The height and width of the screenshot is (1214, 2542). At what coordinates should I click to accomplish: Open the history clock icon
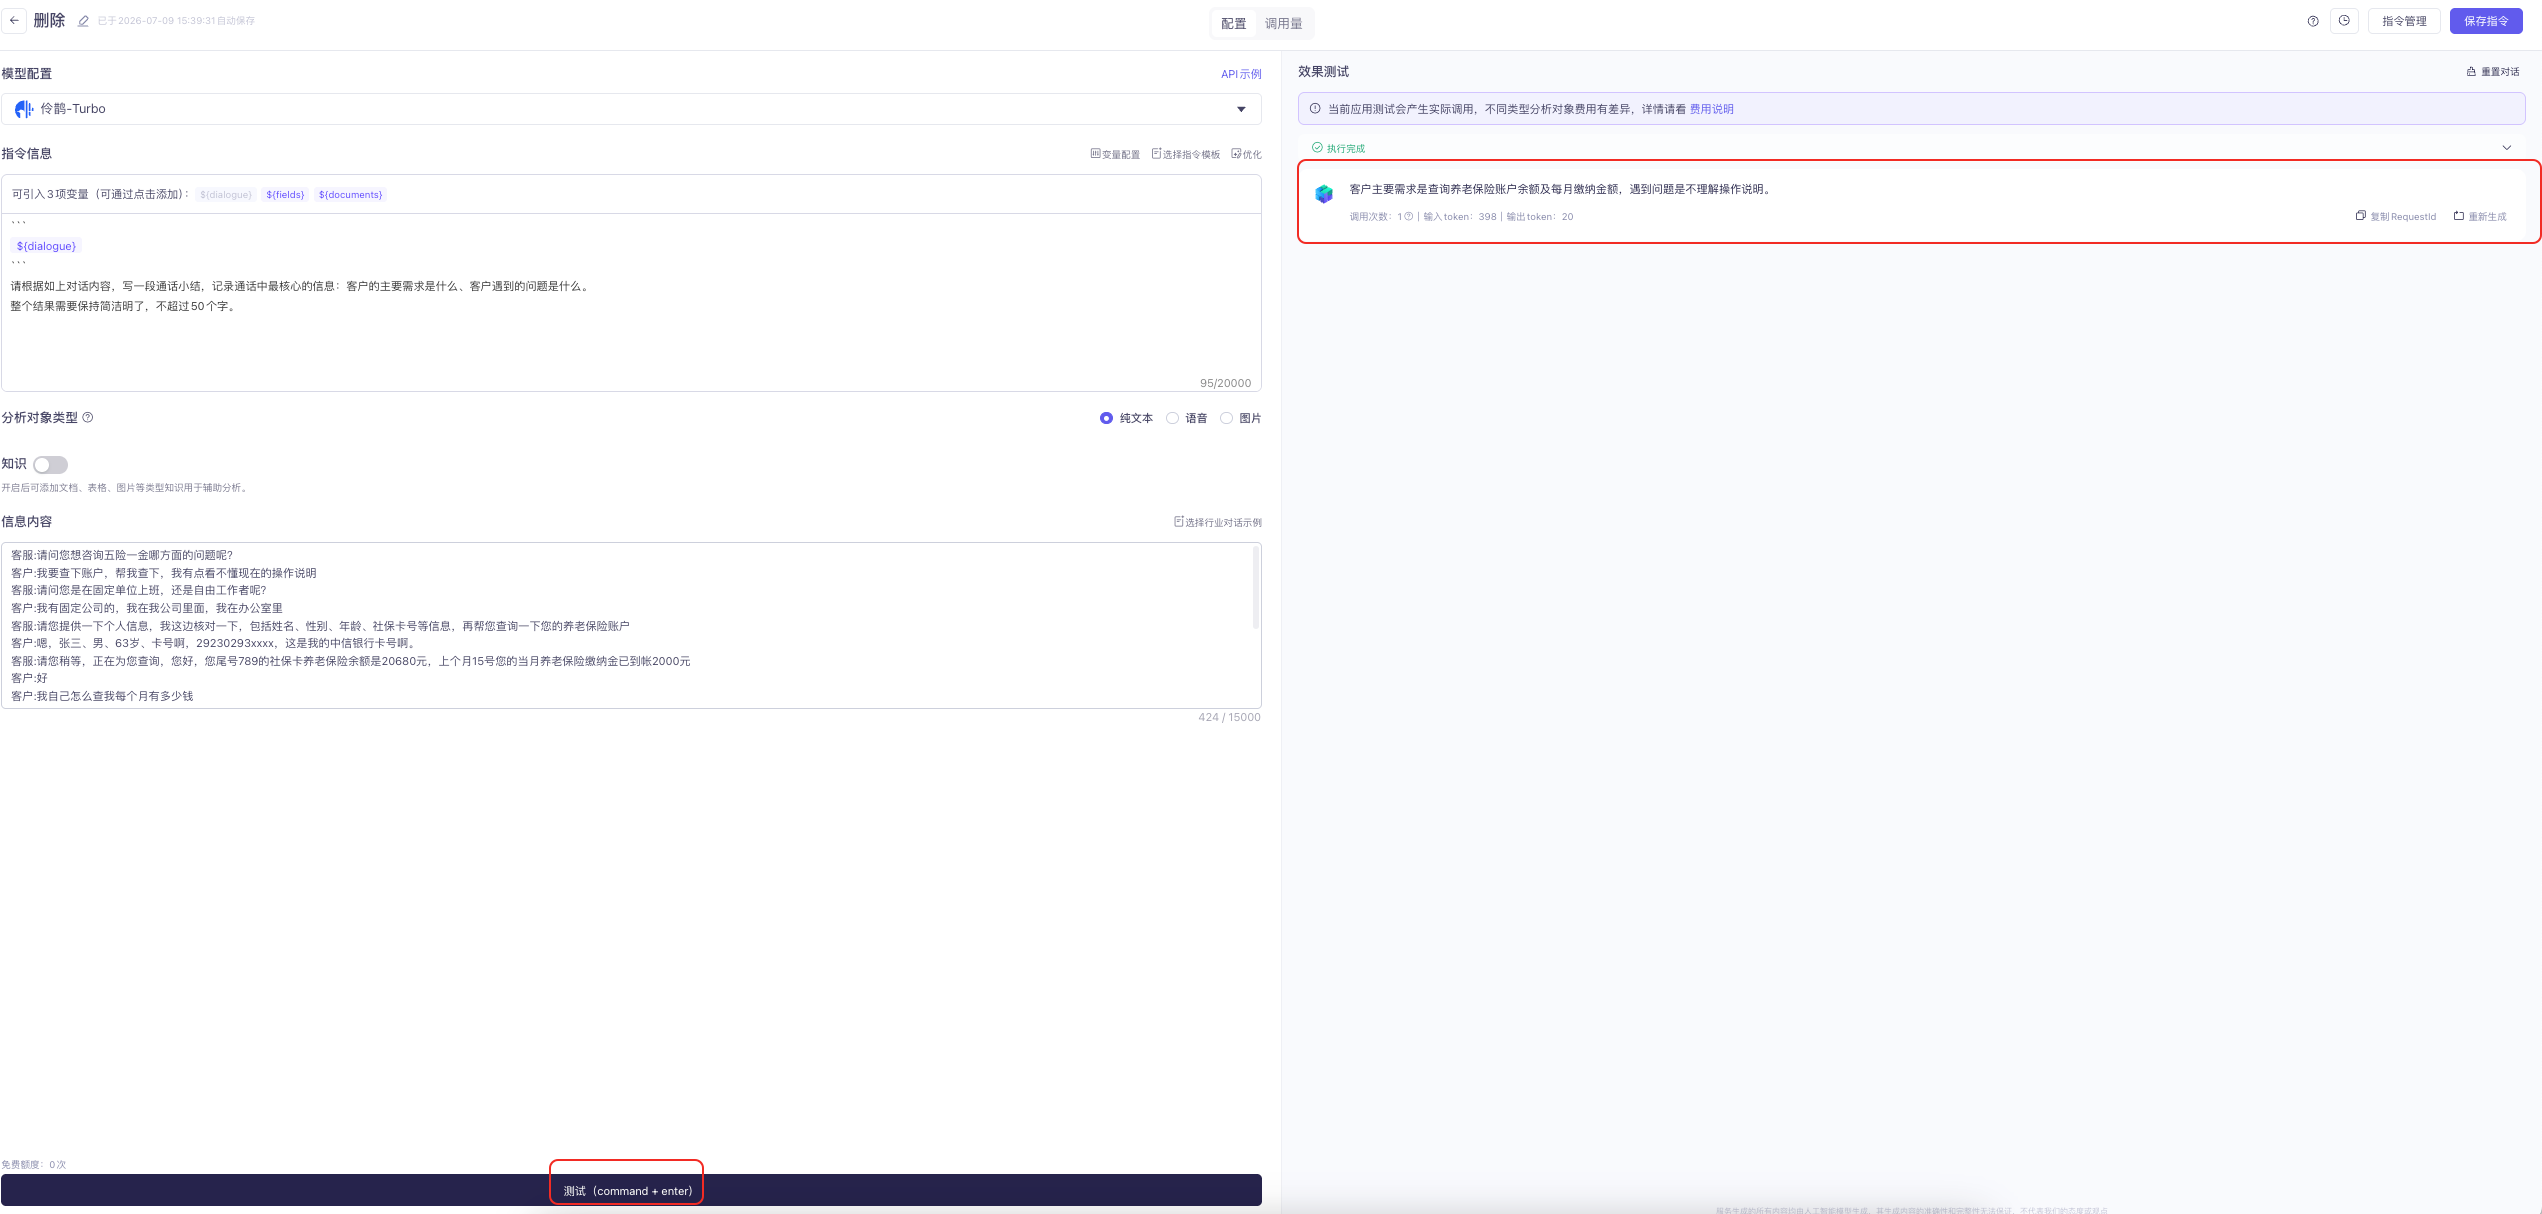pos(2344,21)
